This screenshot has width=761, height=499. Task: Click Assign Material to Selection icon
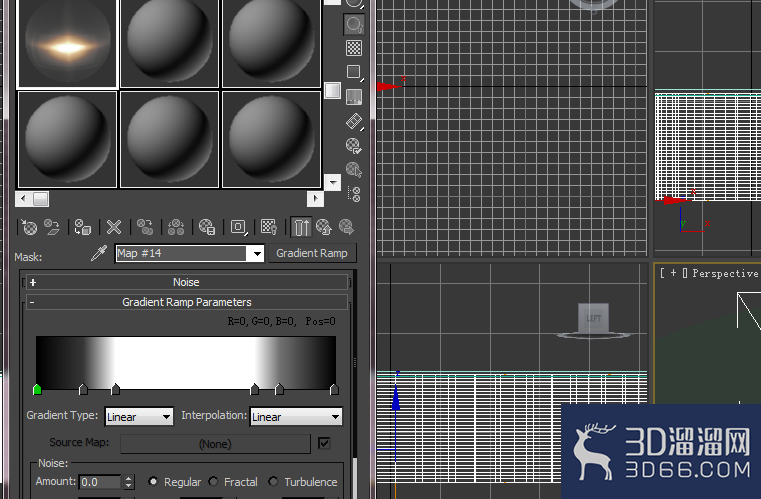point(83,227)
